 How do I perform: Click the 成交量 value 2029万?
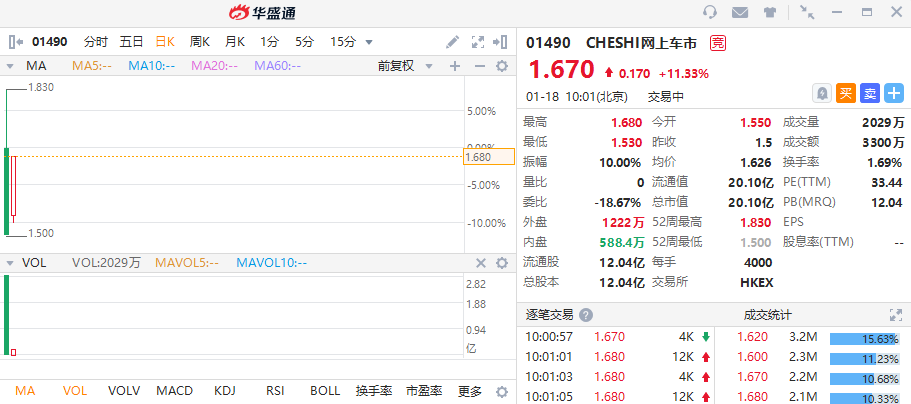[883, 123]
